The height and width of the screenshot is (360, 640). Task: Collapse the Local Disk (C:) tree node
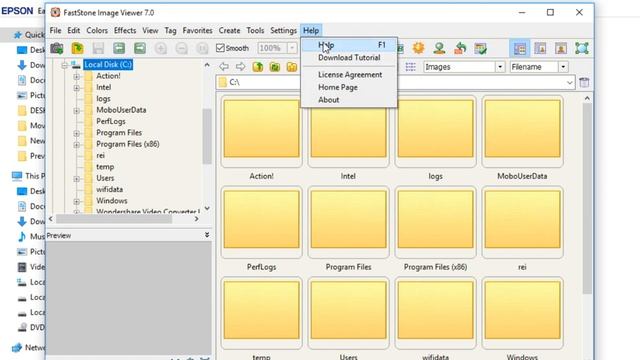tap(64, 65)
